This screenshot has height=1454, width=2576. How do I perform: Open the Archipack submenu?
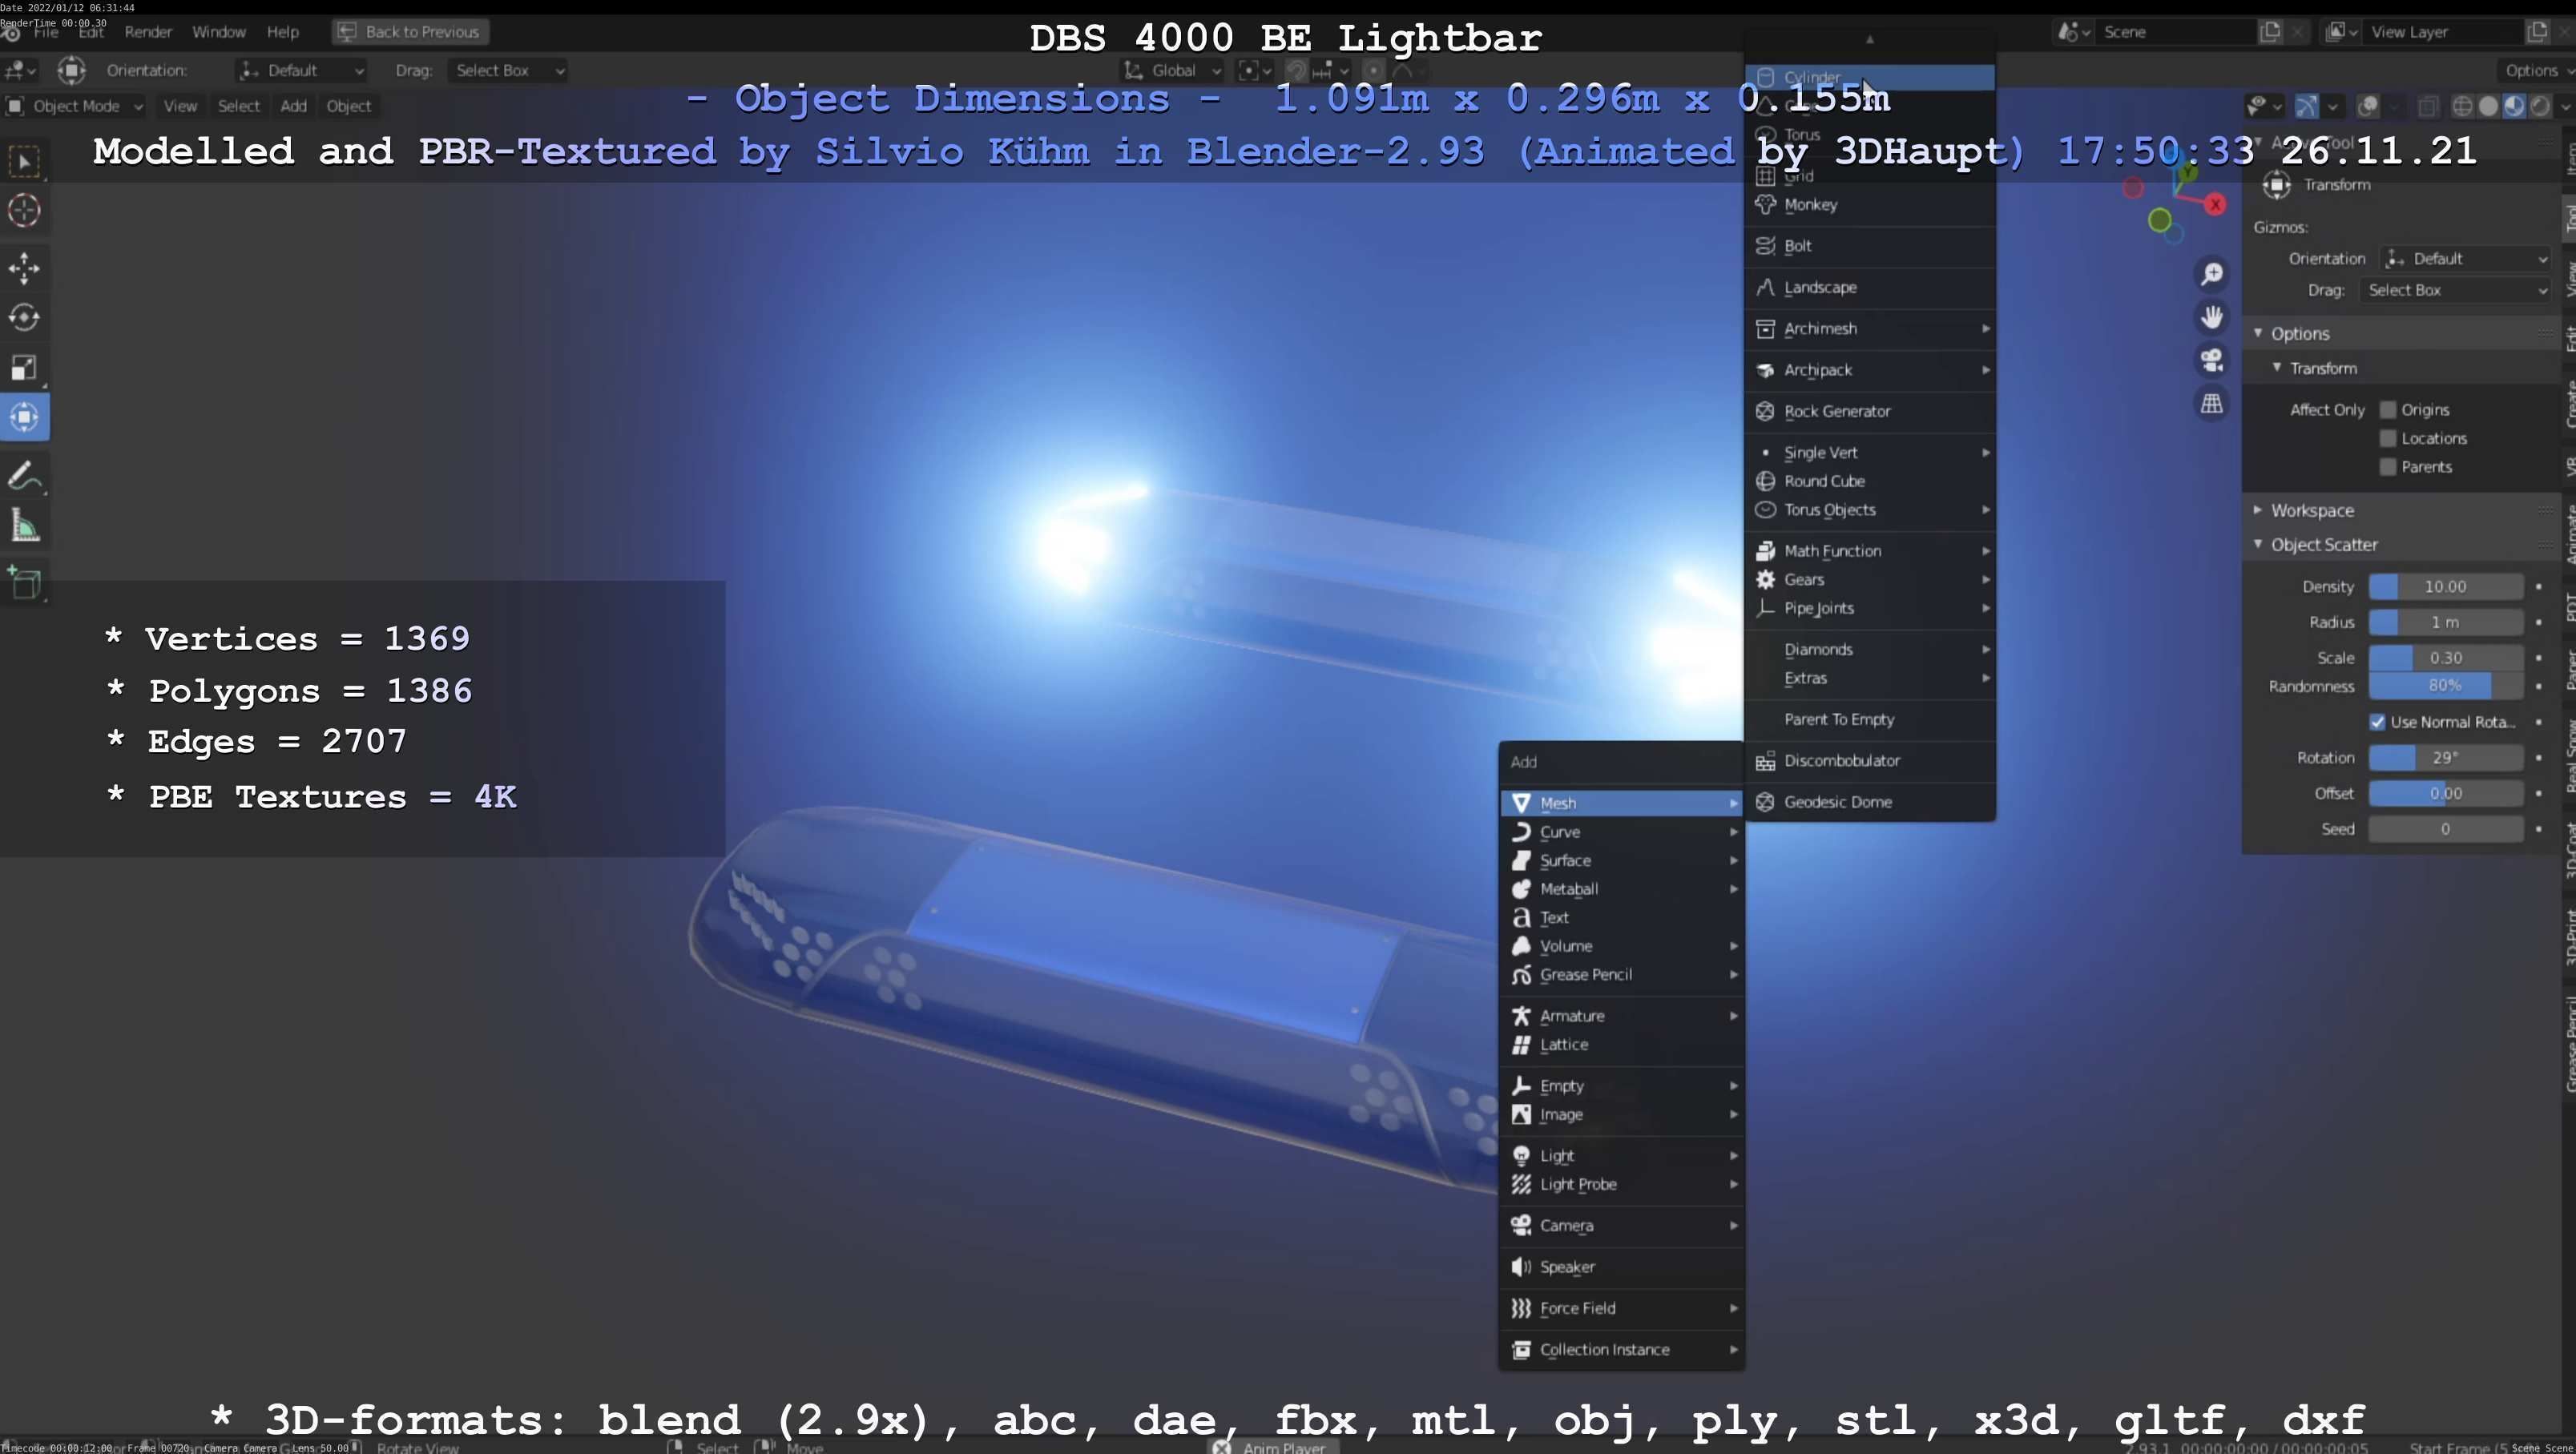(x=1870, y=370)
